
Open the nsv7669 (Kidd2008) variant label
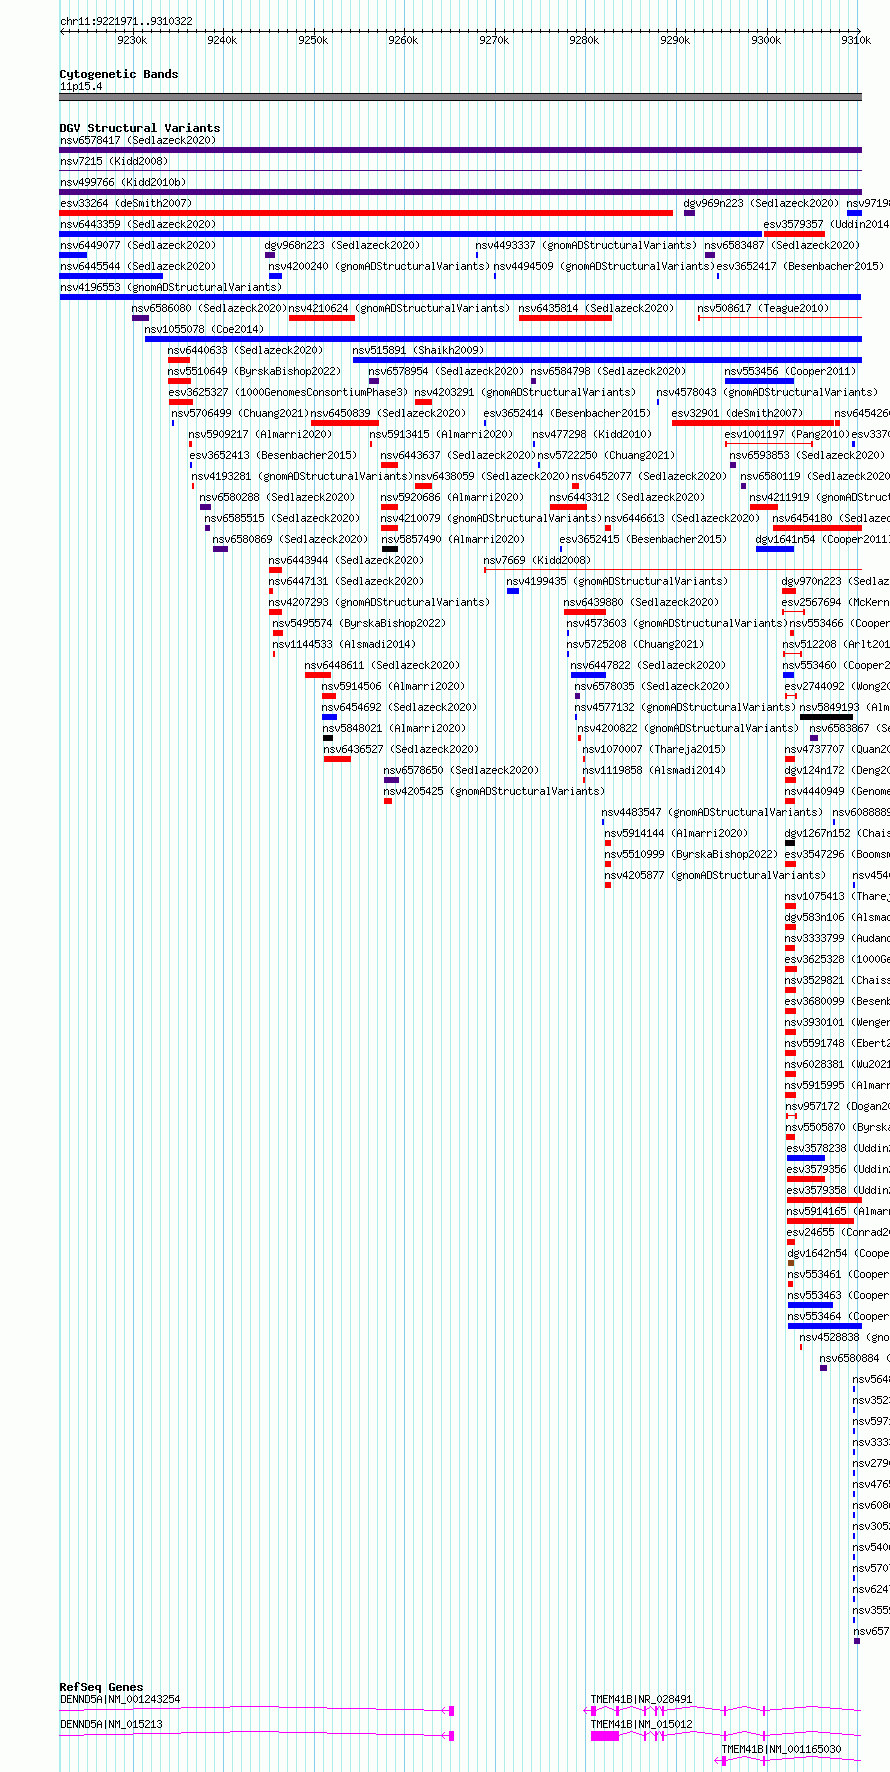537,560
